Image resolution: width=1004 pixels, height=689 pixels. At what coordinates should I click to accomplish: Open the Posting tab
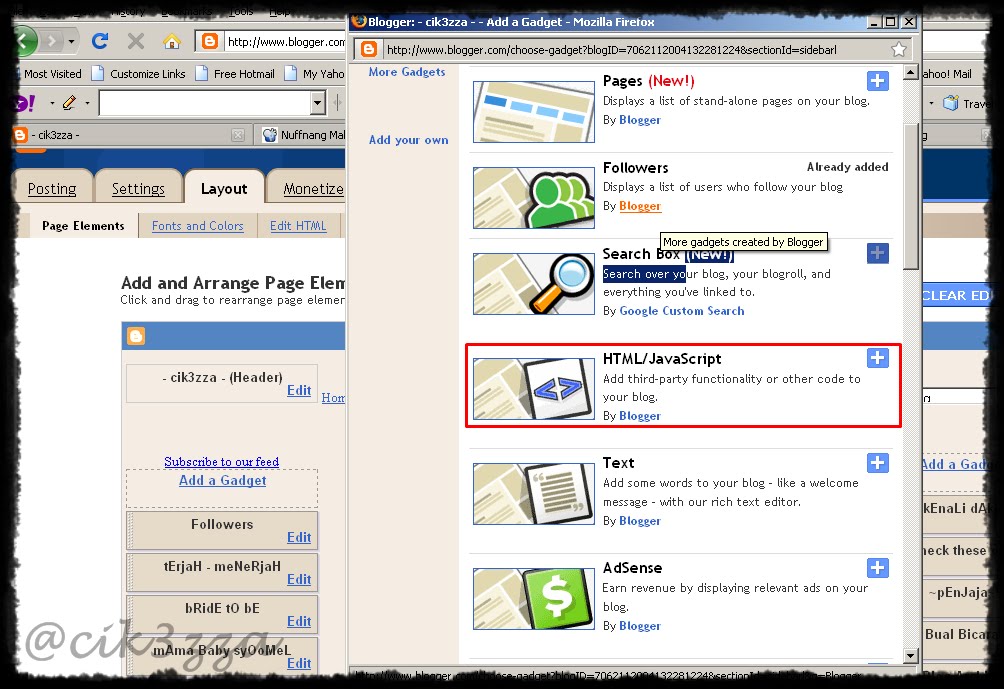click(52, 189)
